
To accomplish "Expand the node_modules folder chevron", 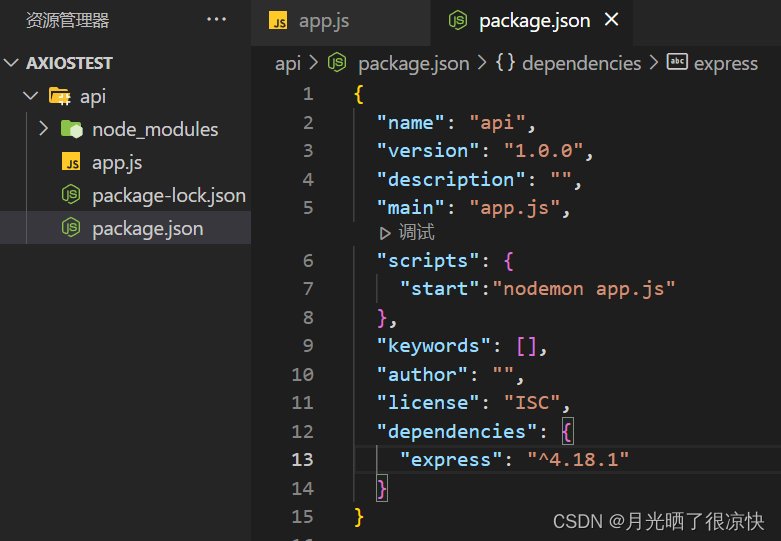I will pyautogui.click(x=43, y=129).
